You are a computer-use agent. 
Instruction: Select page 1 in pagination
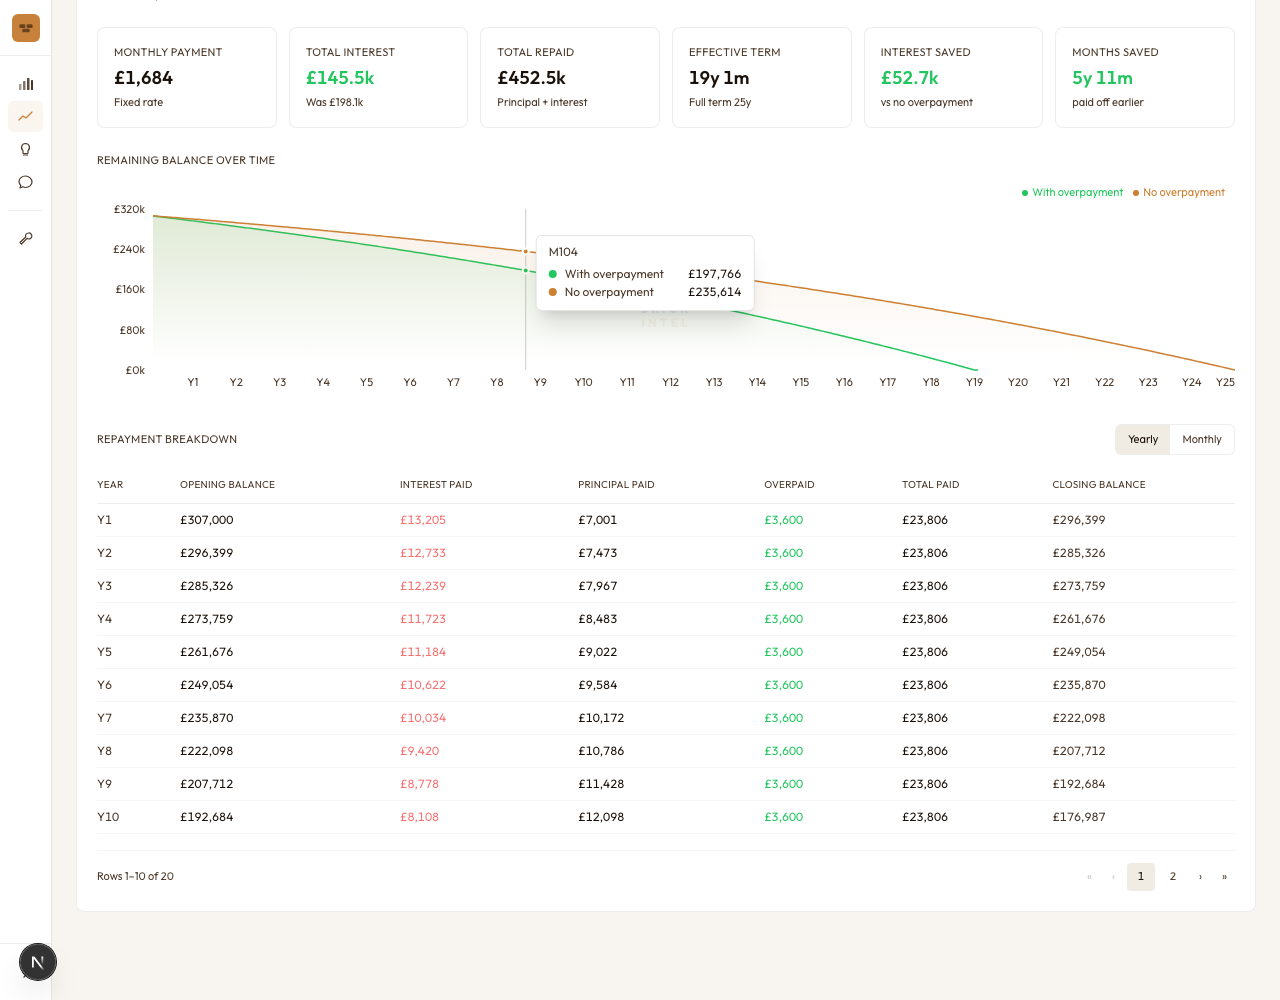tap(1140, 877)
